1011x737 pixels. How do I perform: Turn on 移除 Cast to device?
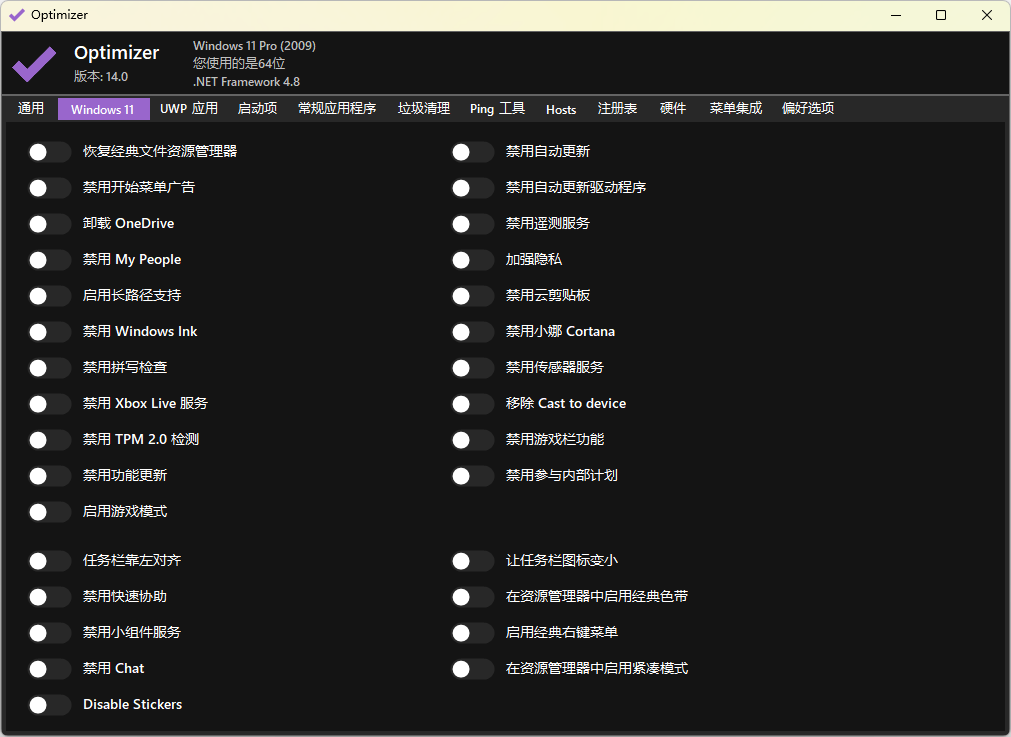click(x=473, y=404)
